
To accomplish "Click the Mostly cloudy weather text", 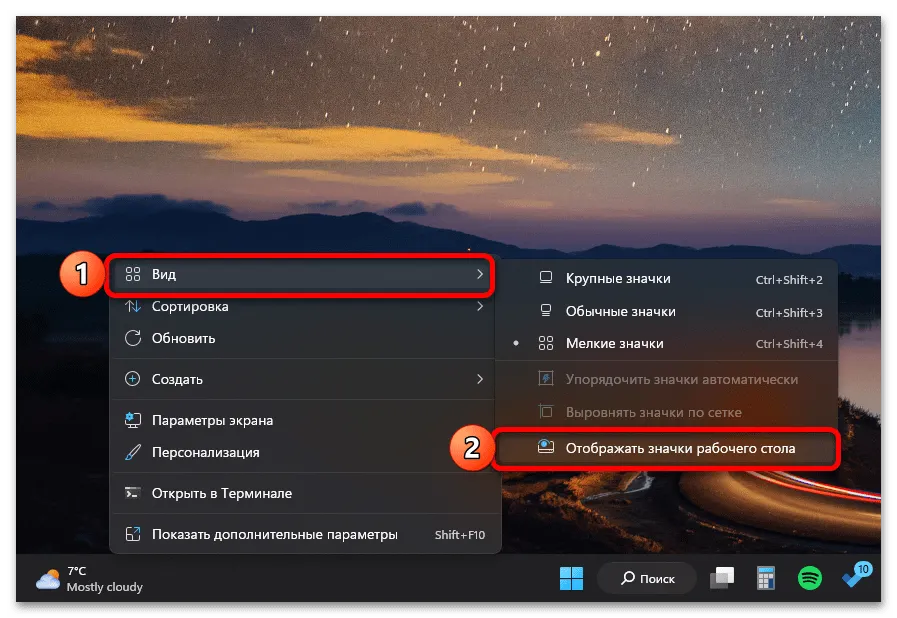I will point(104,587).
